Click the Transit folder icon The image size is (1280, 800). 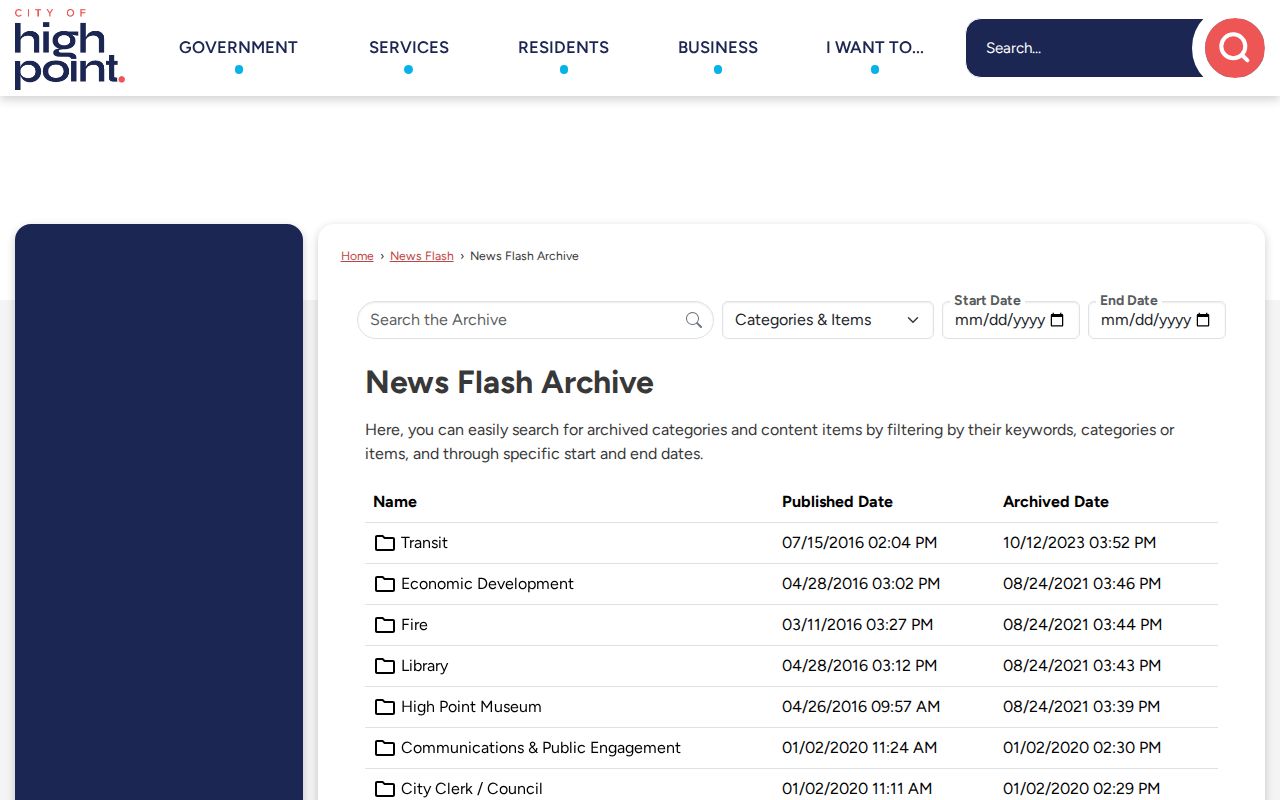pos(385,543)
